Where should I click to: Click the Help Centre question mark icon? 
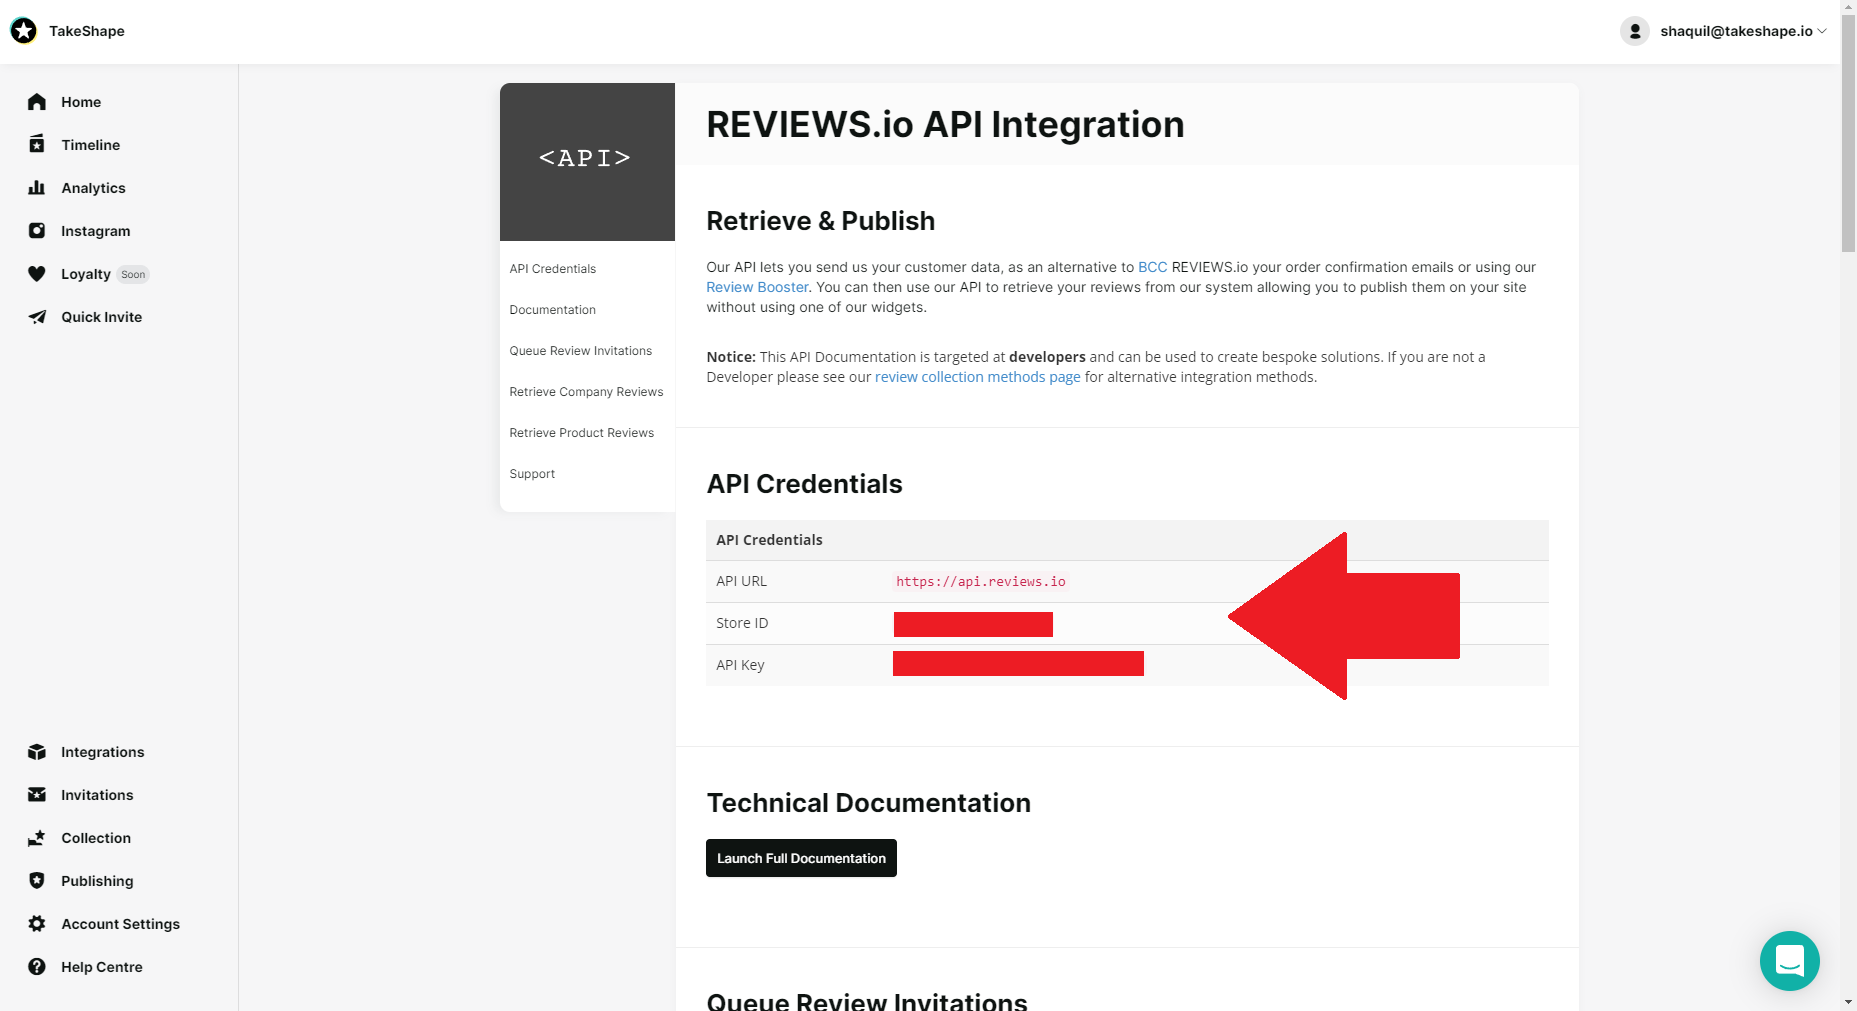coord(37,967)
